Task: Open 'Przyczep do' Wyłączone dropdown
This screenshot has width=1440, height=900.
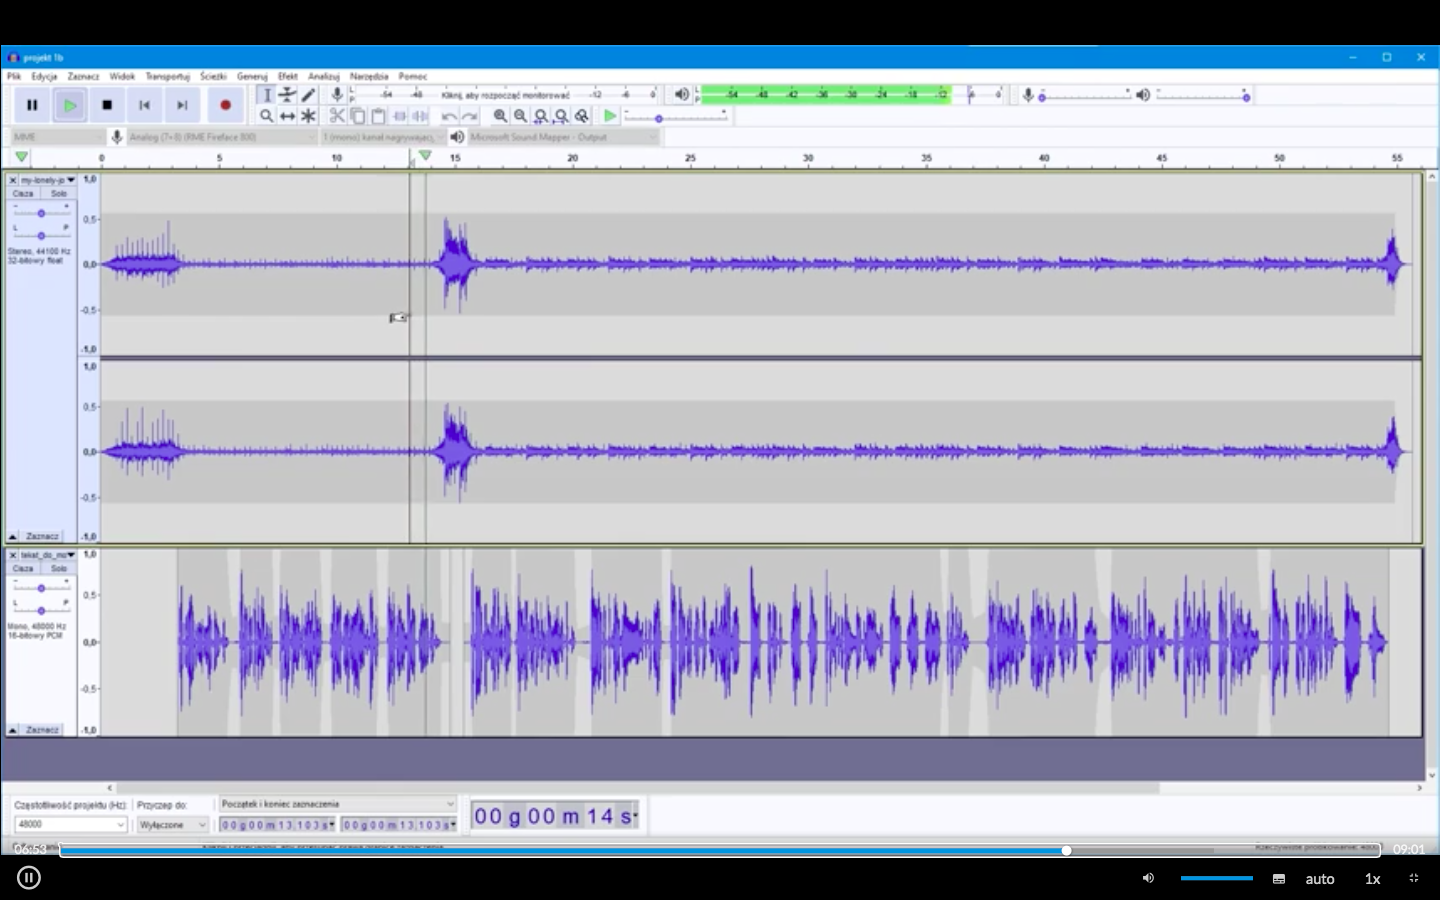Action: [172, 825]
